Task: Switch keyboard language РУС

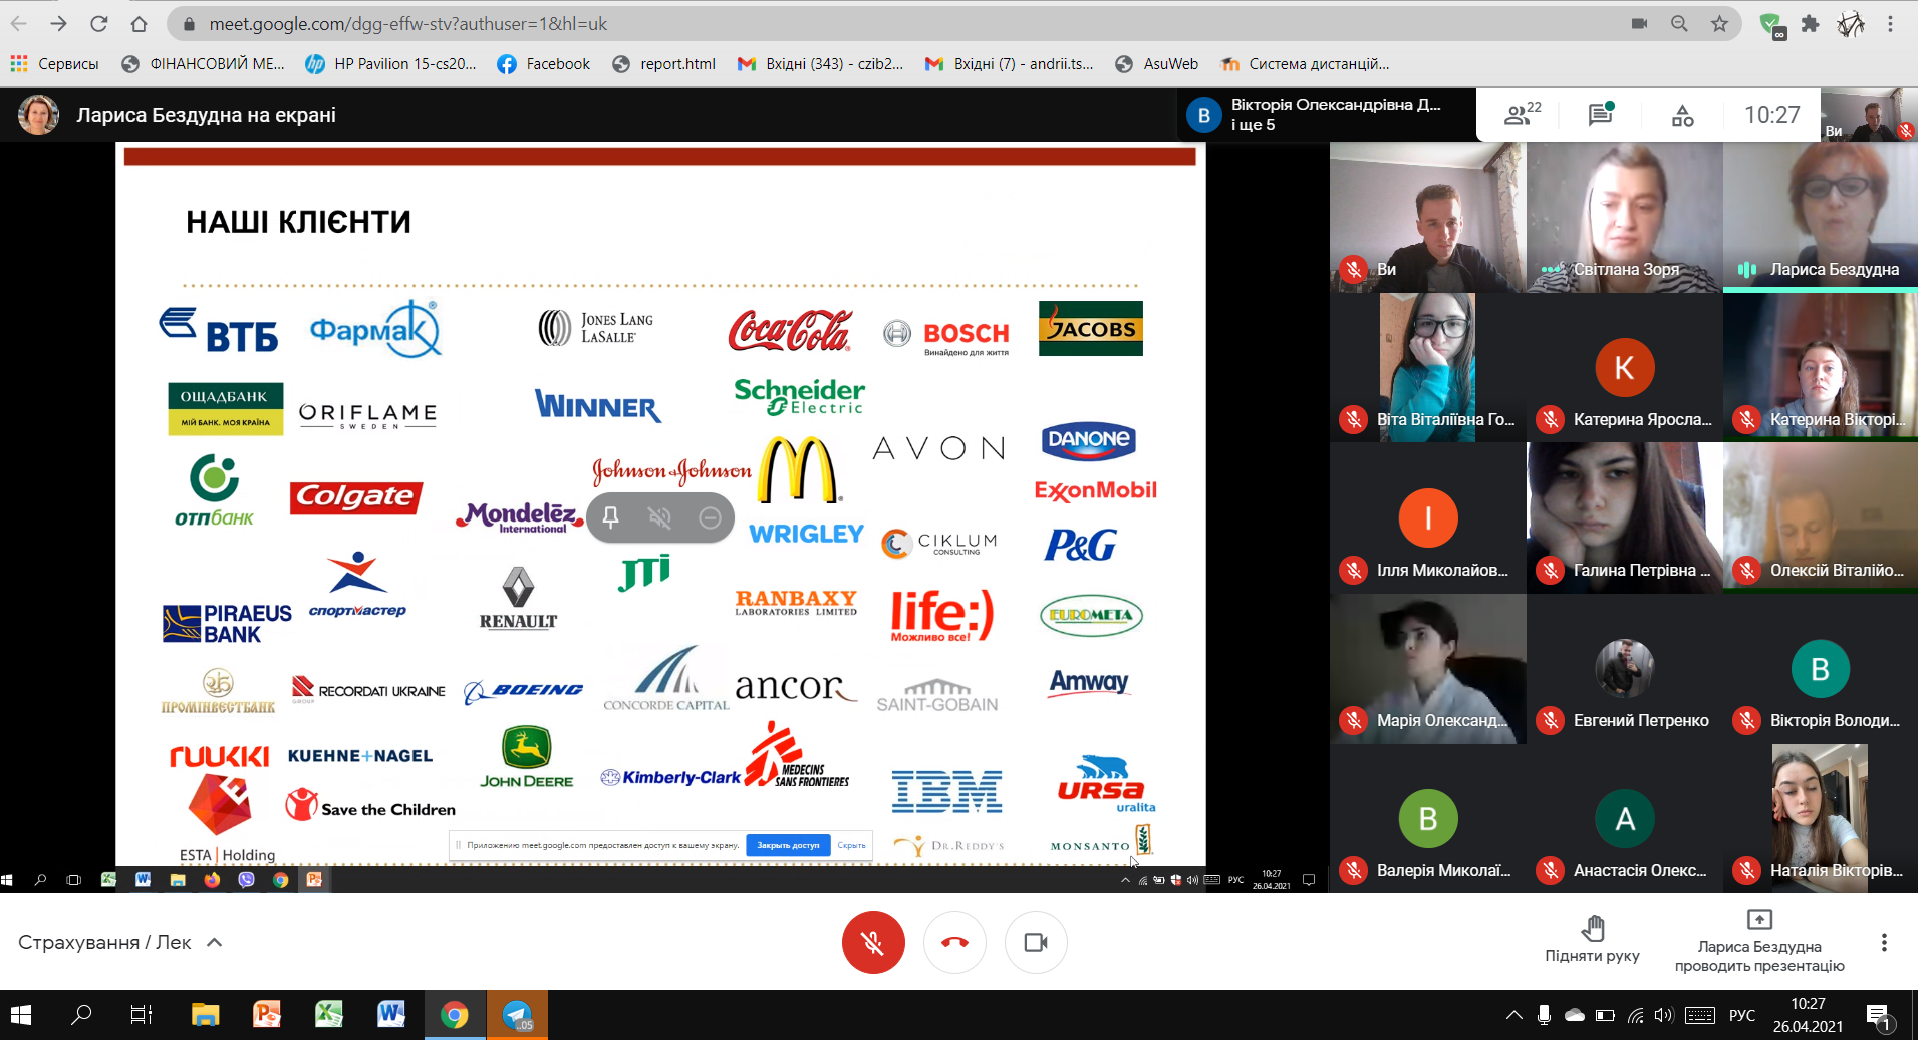Action: pyautogui.click(x=1742, y=1016)
